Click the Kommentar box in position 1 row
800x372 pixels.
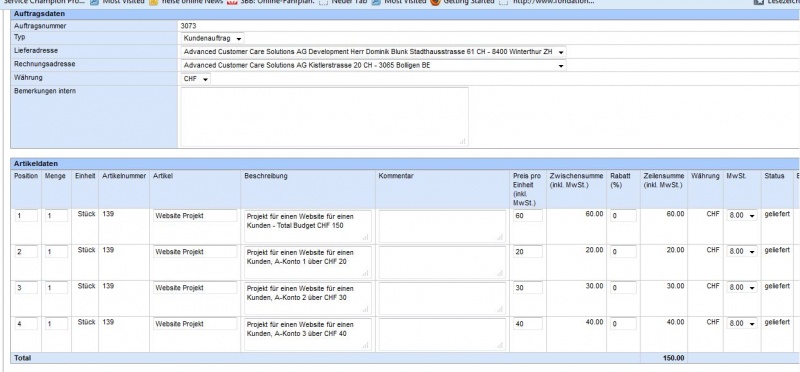442,226
